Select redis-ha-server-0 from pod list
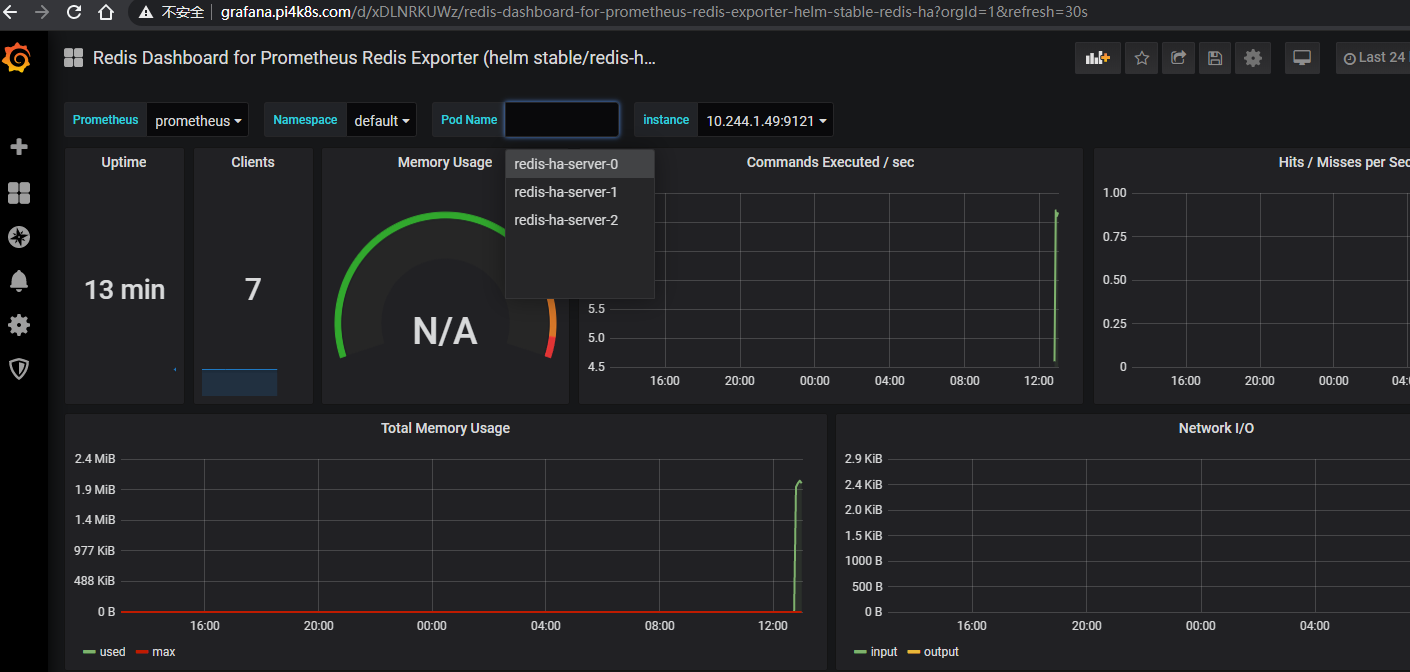The width and height of the screenshot is (1410, 672). [x=580, y=164]
